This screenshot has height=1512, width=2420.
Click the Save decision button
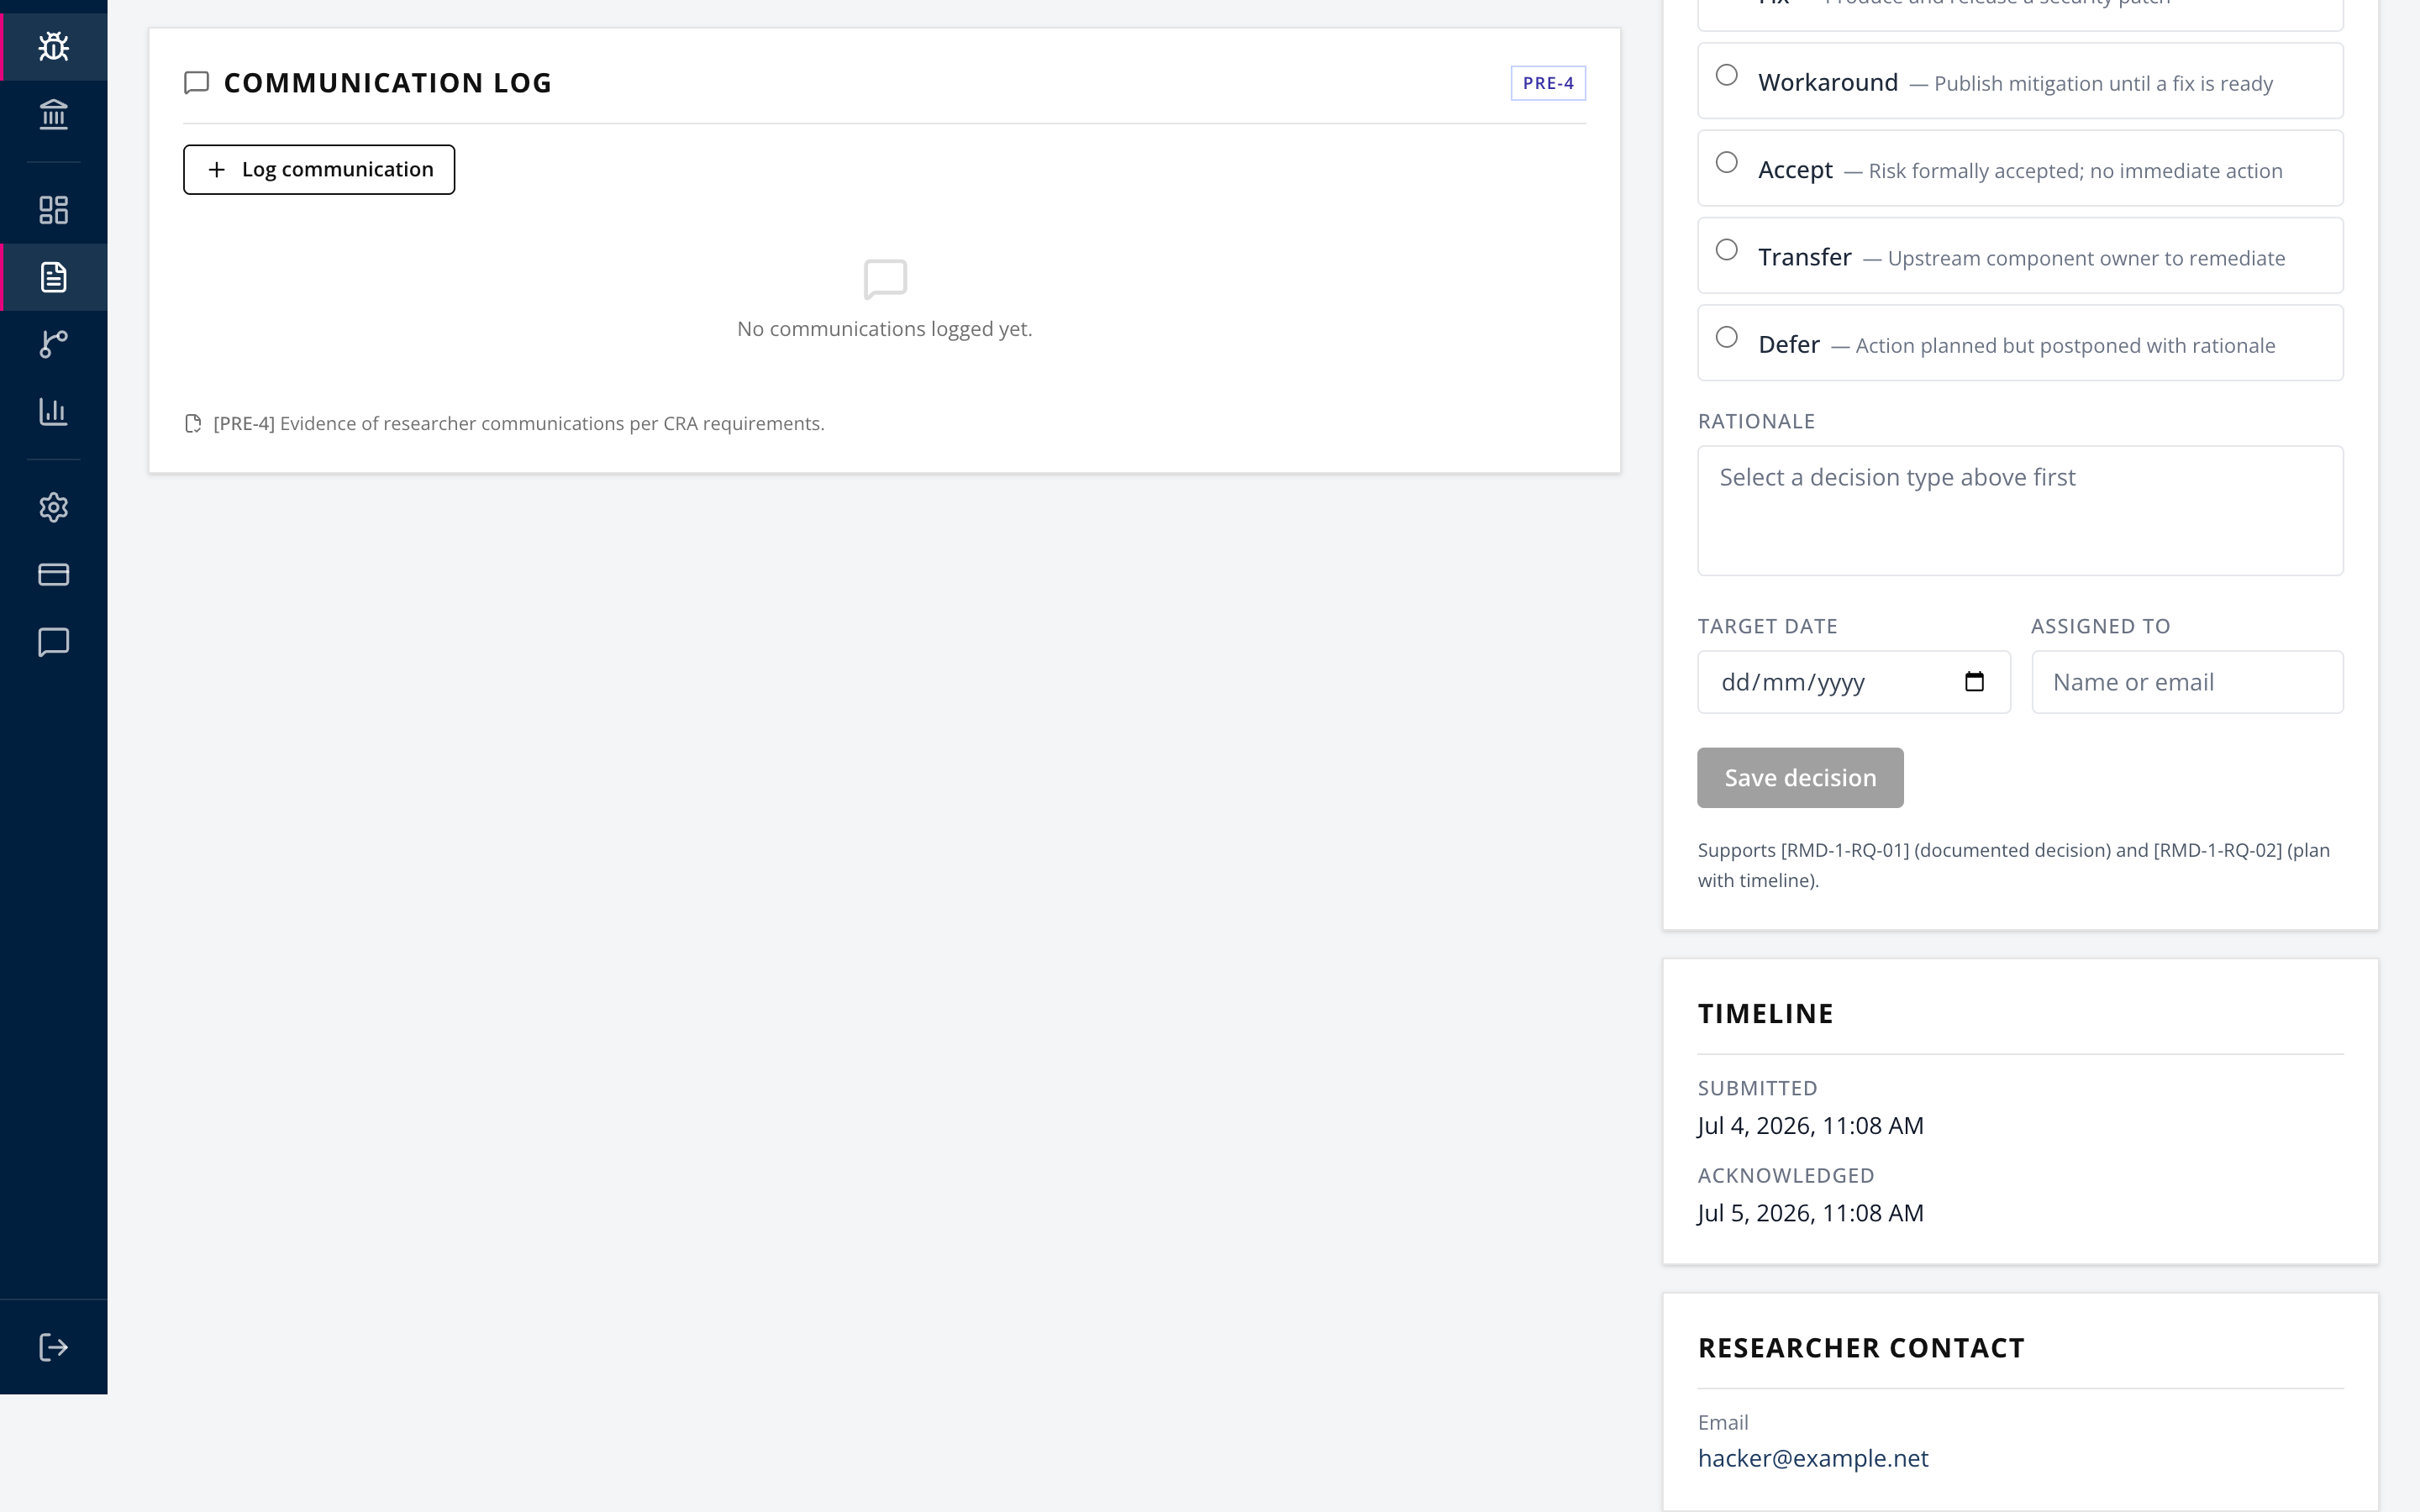[x=1800, y=778]
